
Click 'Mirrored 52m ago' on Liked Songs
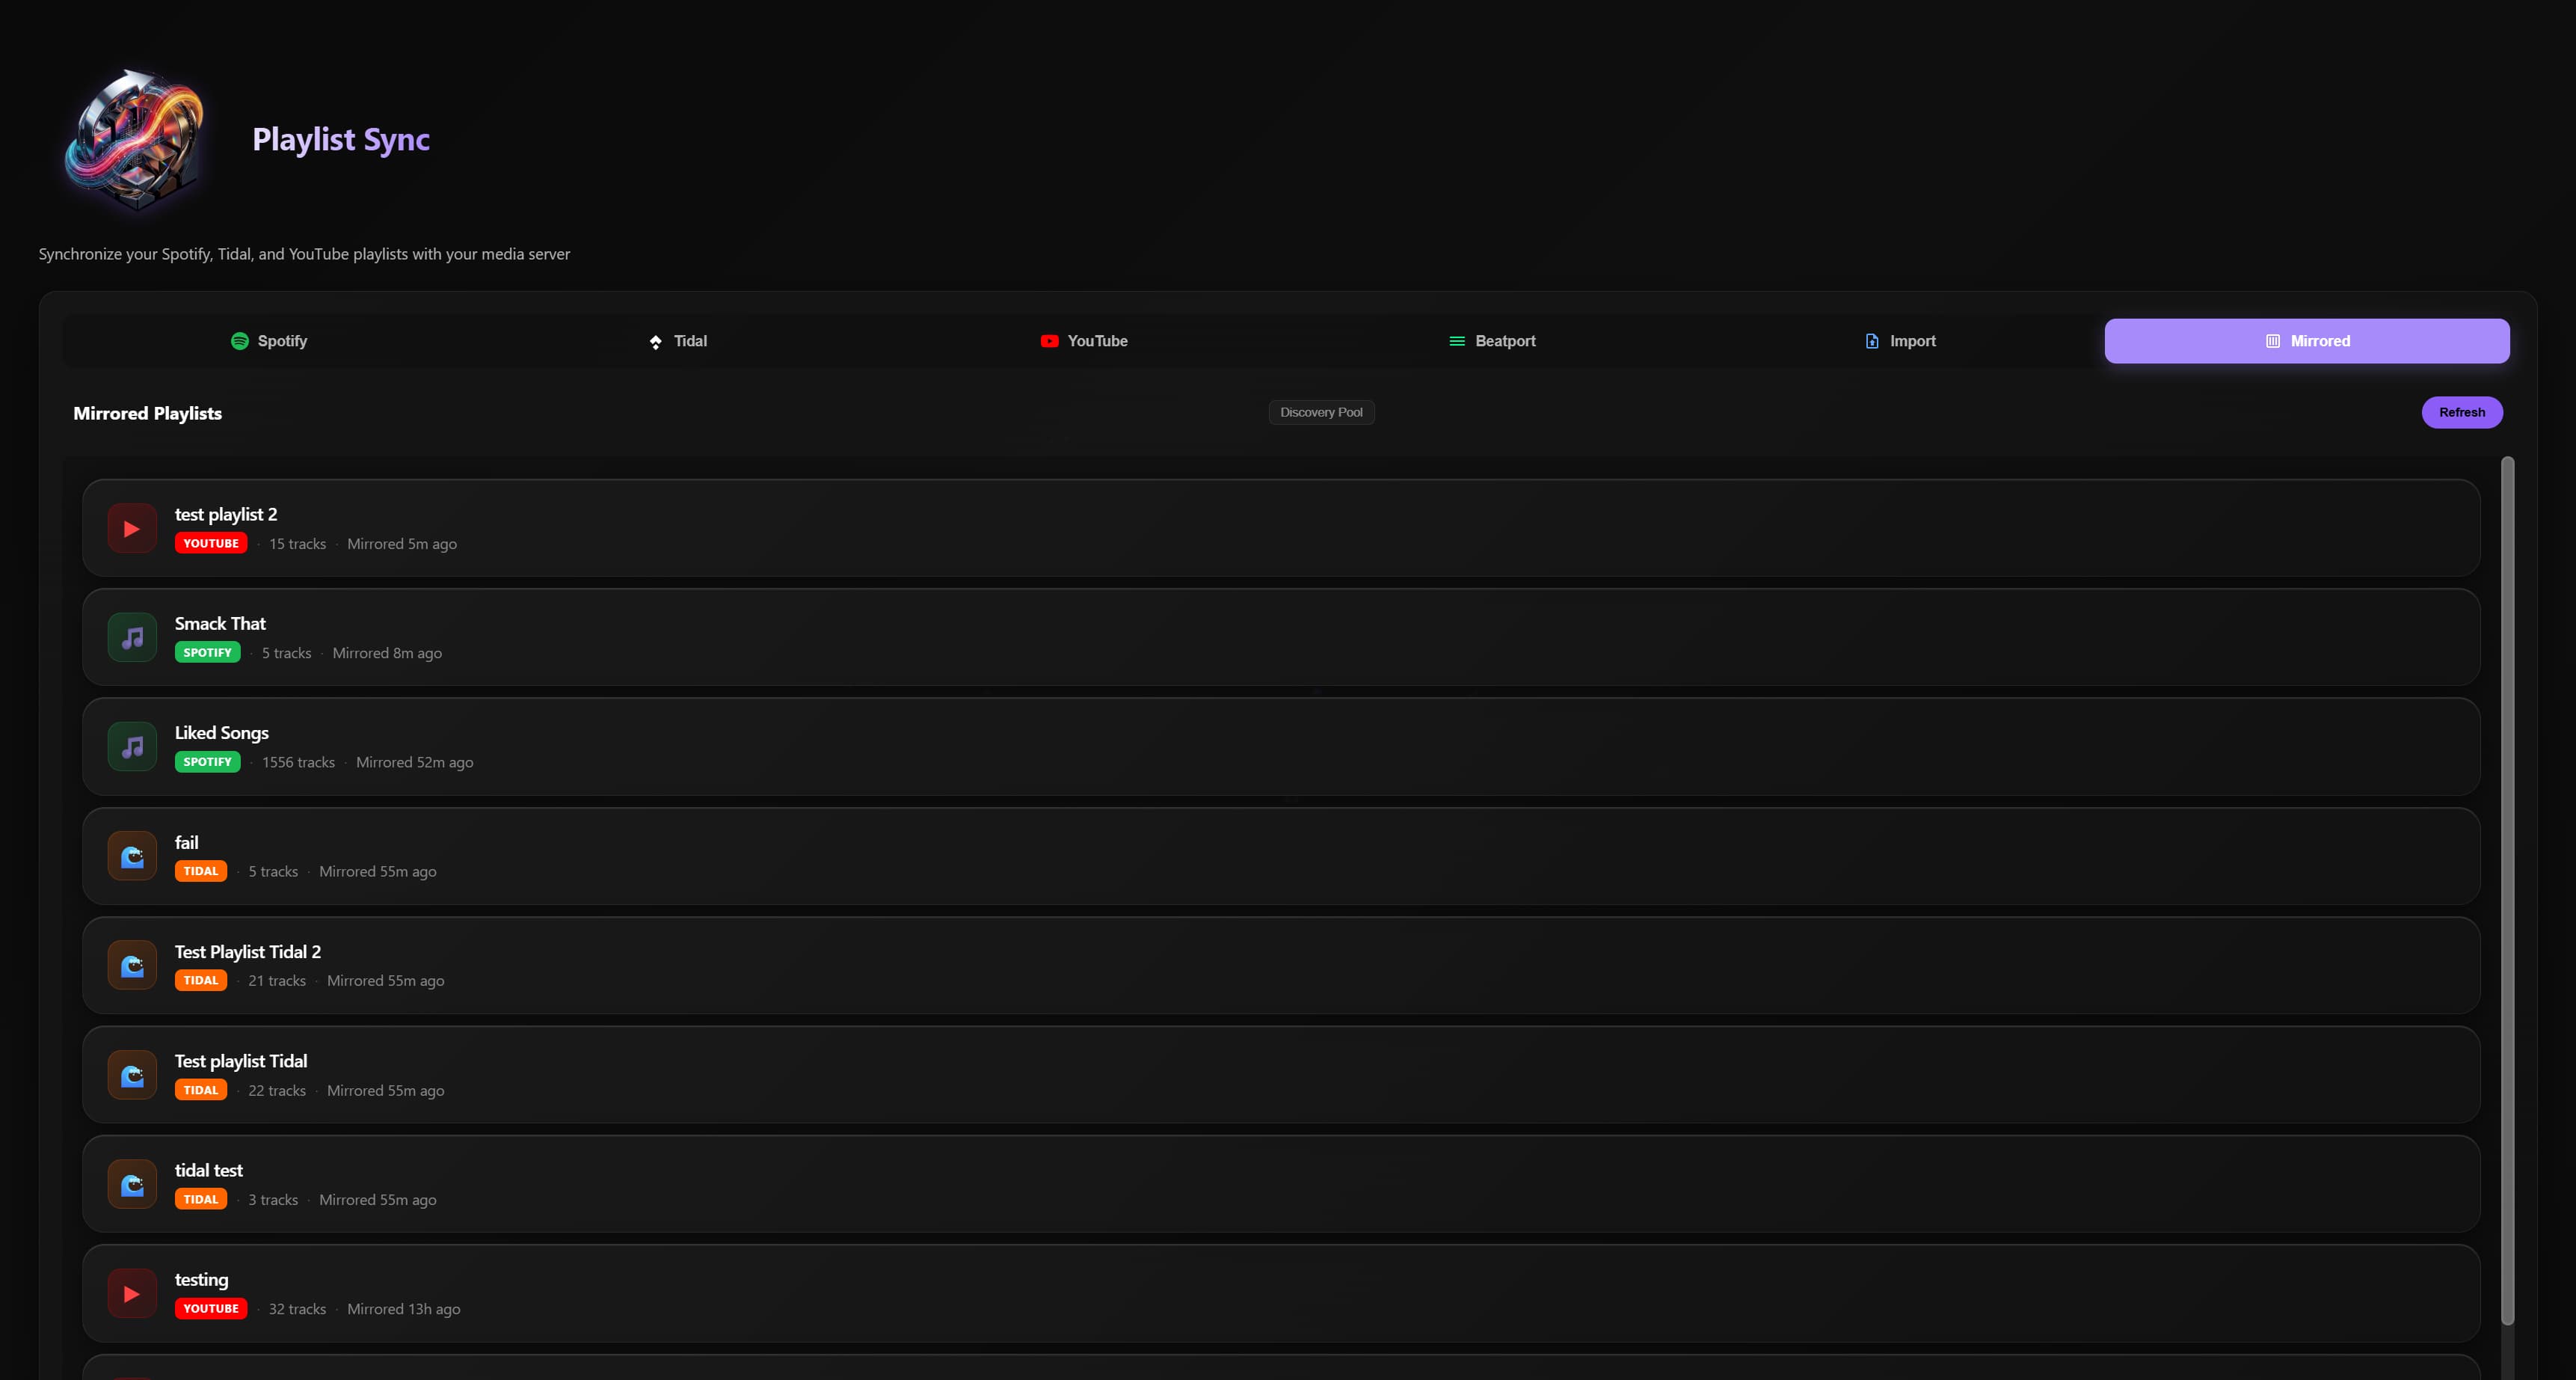pyautogui.click(x=415, y=762)
